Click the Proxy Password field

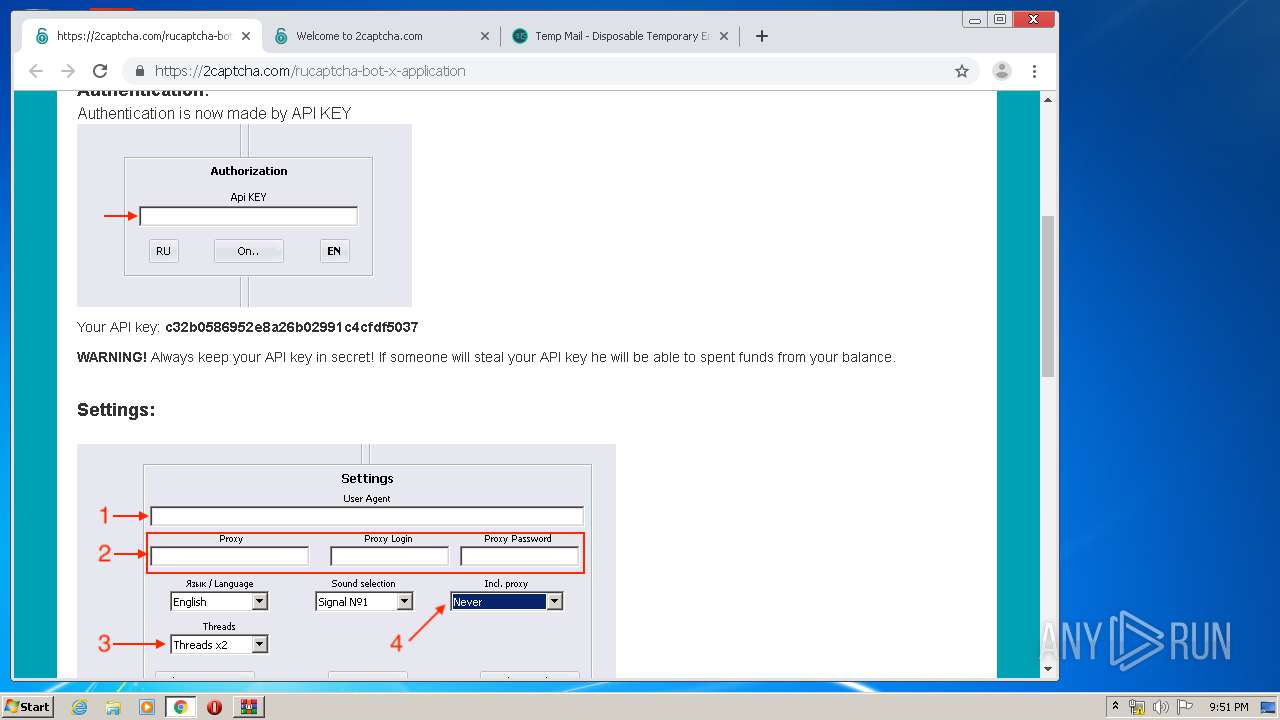[x=519, y=556]
